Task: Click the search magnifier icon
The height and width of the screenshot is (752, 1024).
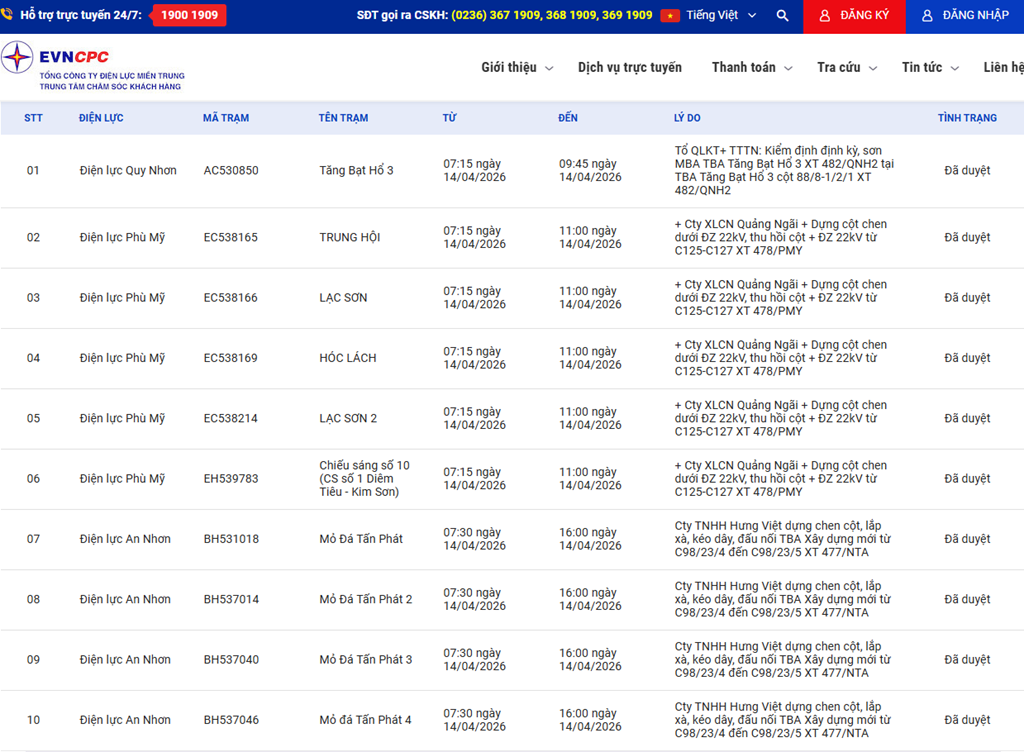Action: pyautogui.click(x=782, y=16)
